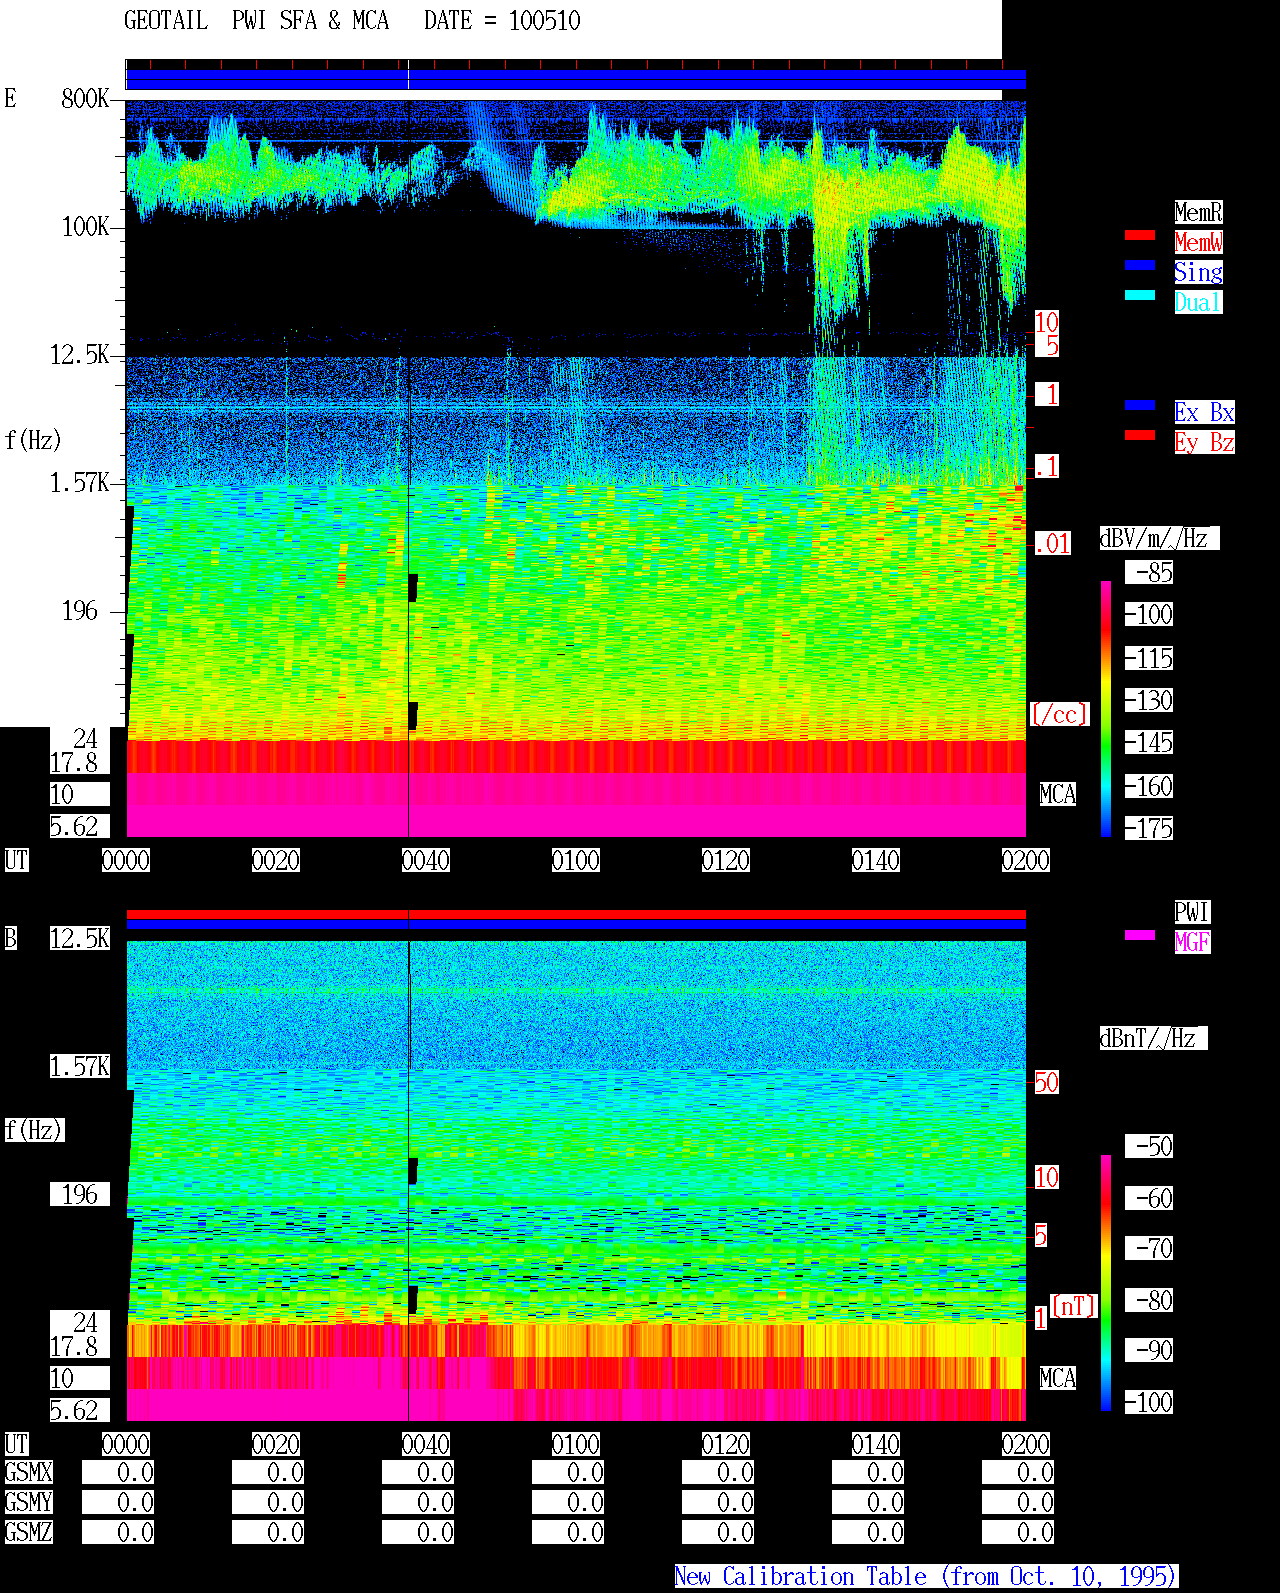This screenshot has width=1280, height=1593.
Task: Click the -50 magnetic color scale value
Action: (1149, 1146)
